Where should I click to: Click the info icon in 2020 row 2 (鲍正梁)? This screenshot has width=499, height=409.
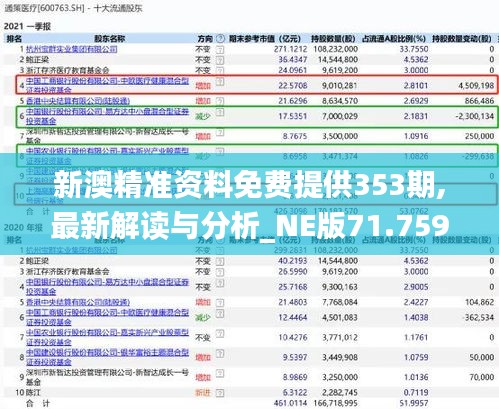[220, 261]
